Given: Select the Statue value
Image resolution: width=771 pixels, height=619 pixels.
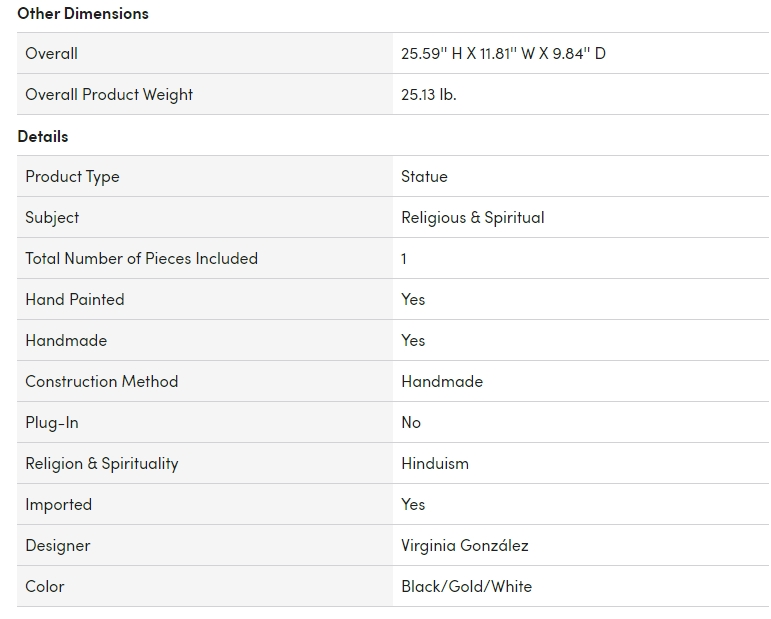Looking at the screenshot, I should click(x=424, y=176).
